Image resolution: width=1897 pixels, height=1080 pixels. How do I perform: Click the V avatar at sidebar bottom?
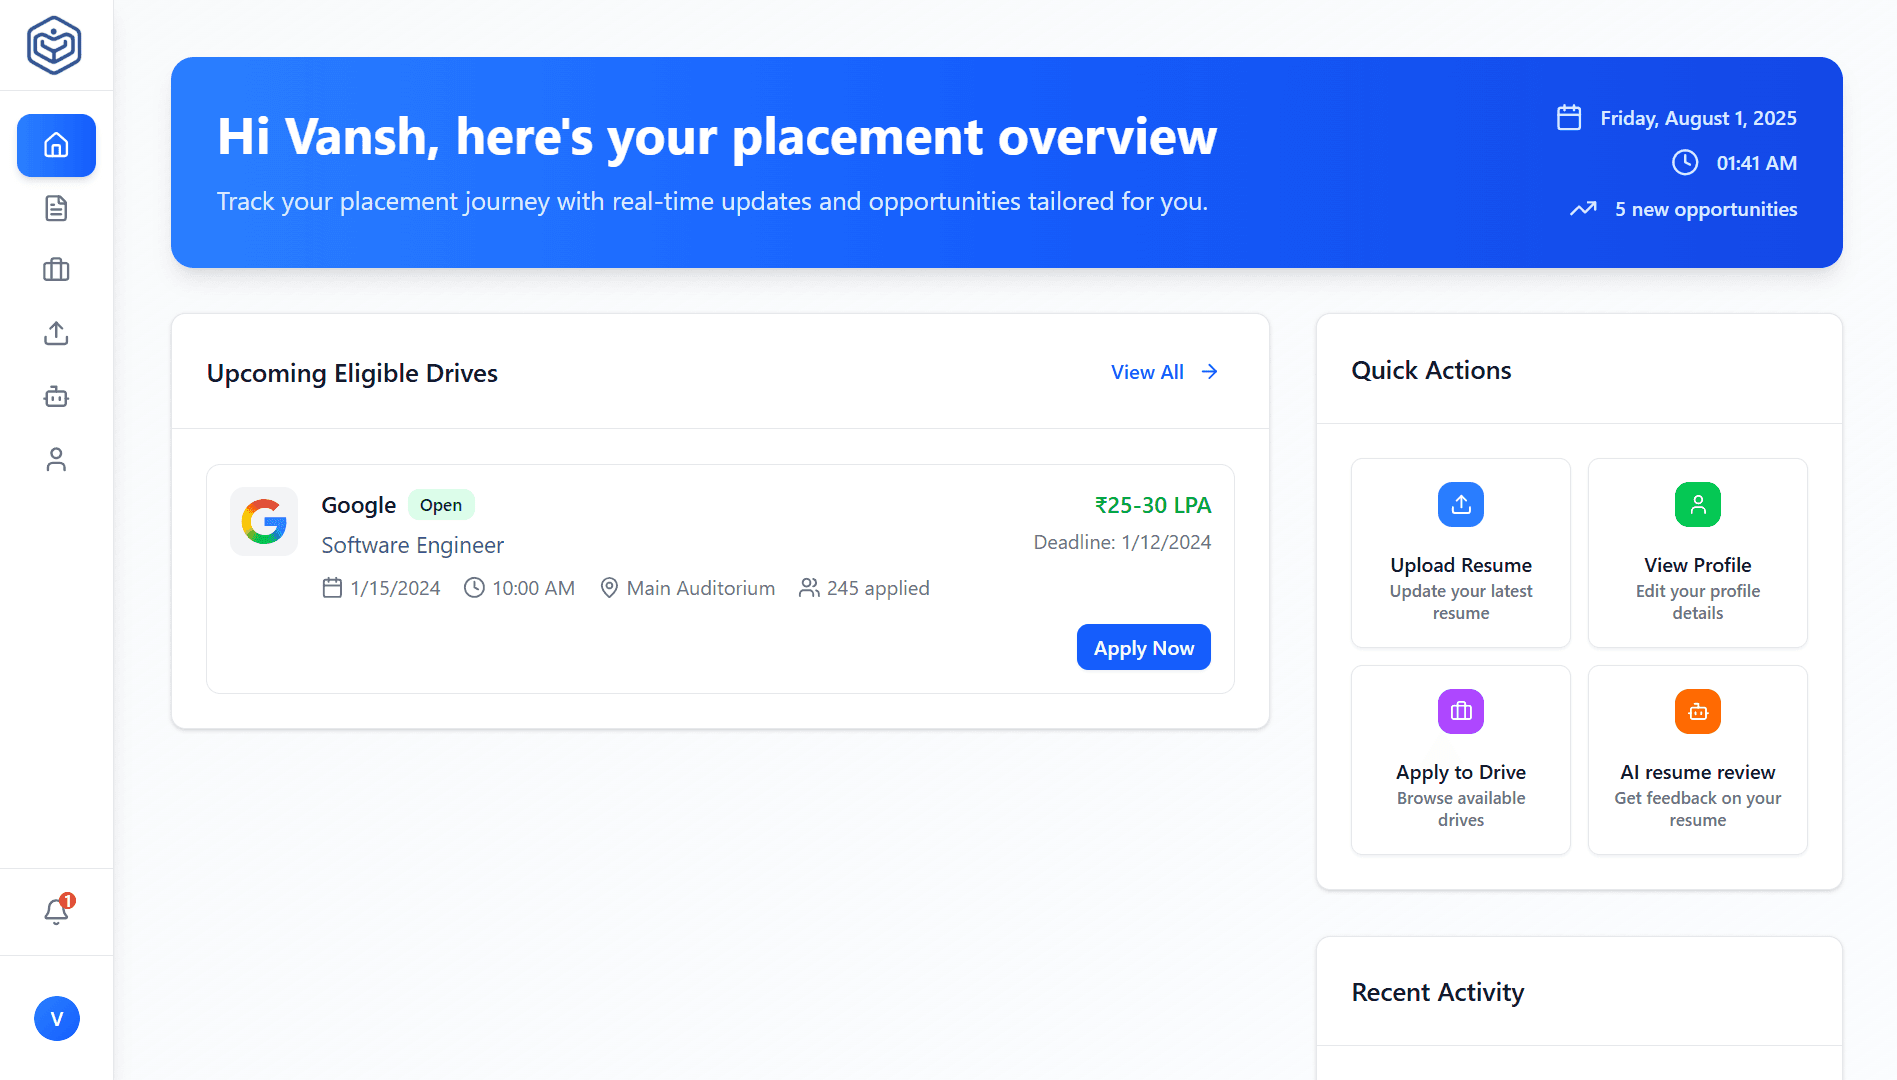57,1018
